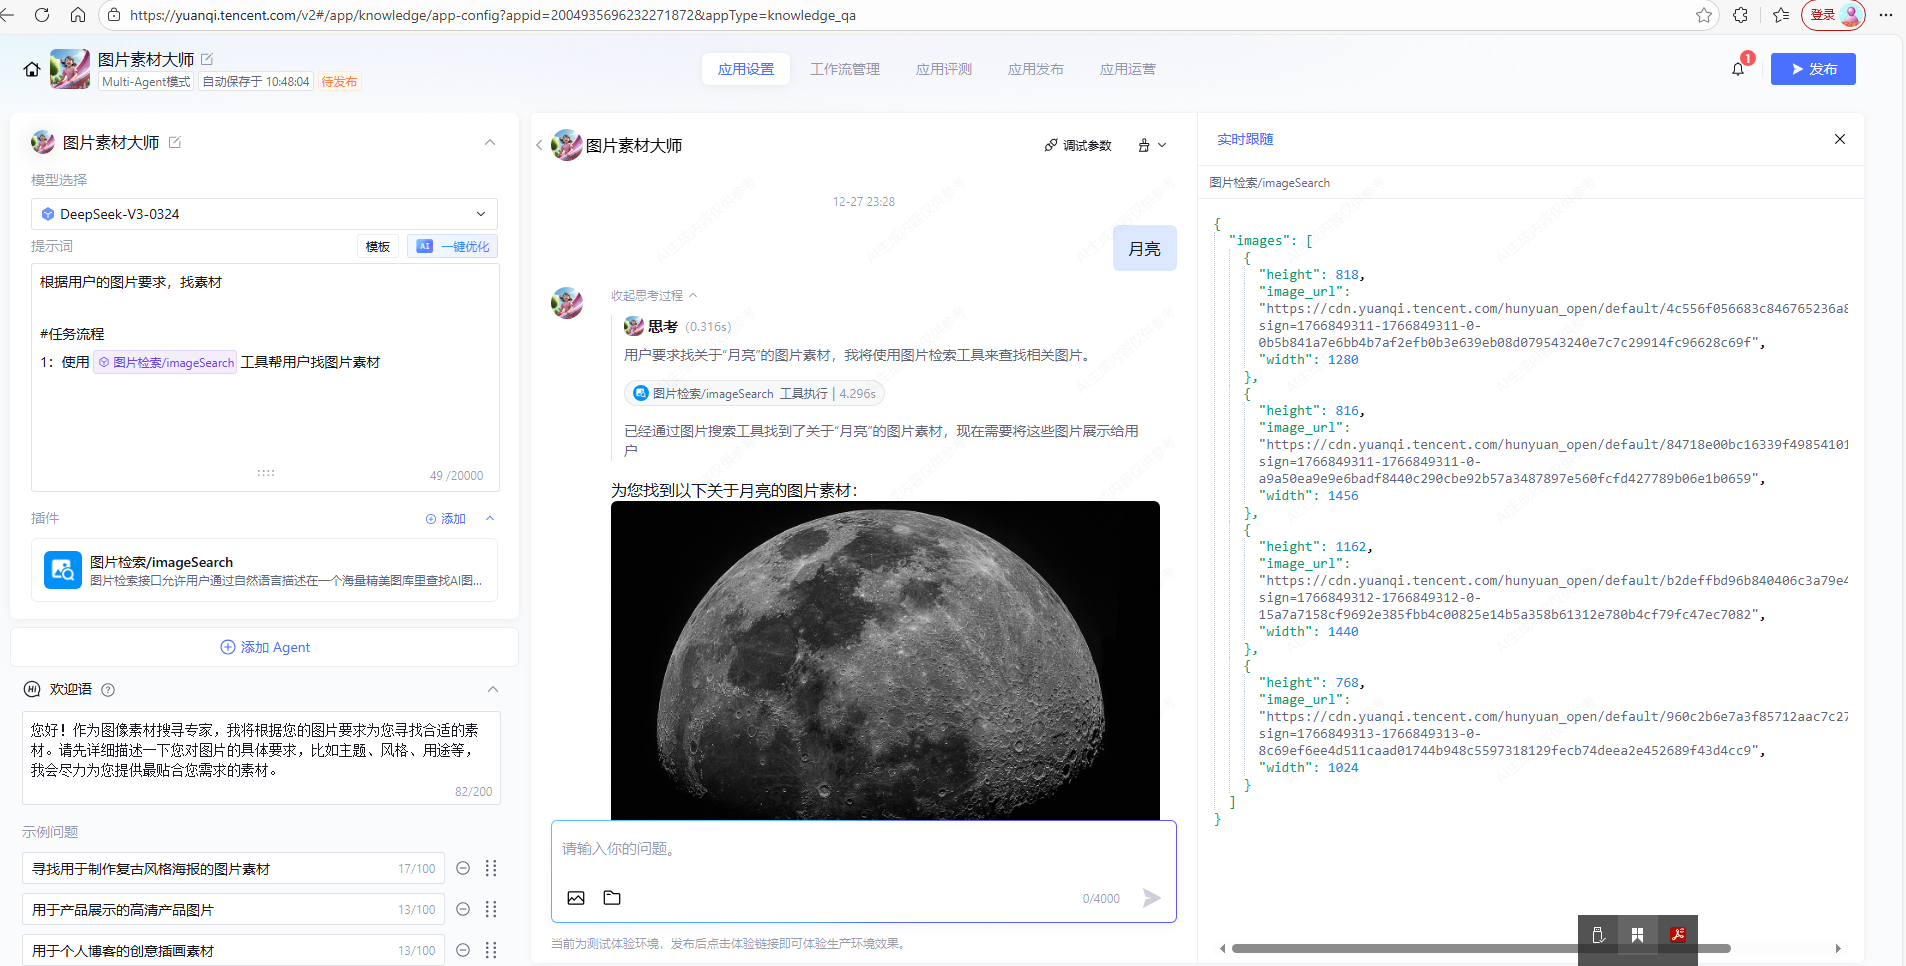
Task: Click the welcome message help icon
Action: coord(108,690)
